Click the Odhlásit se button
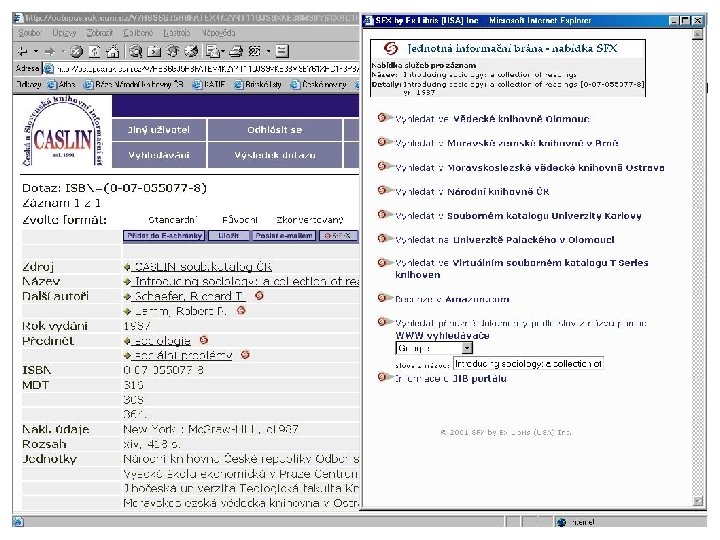 pos(275,130)
